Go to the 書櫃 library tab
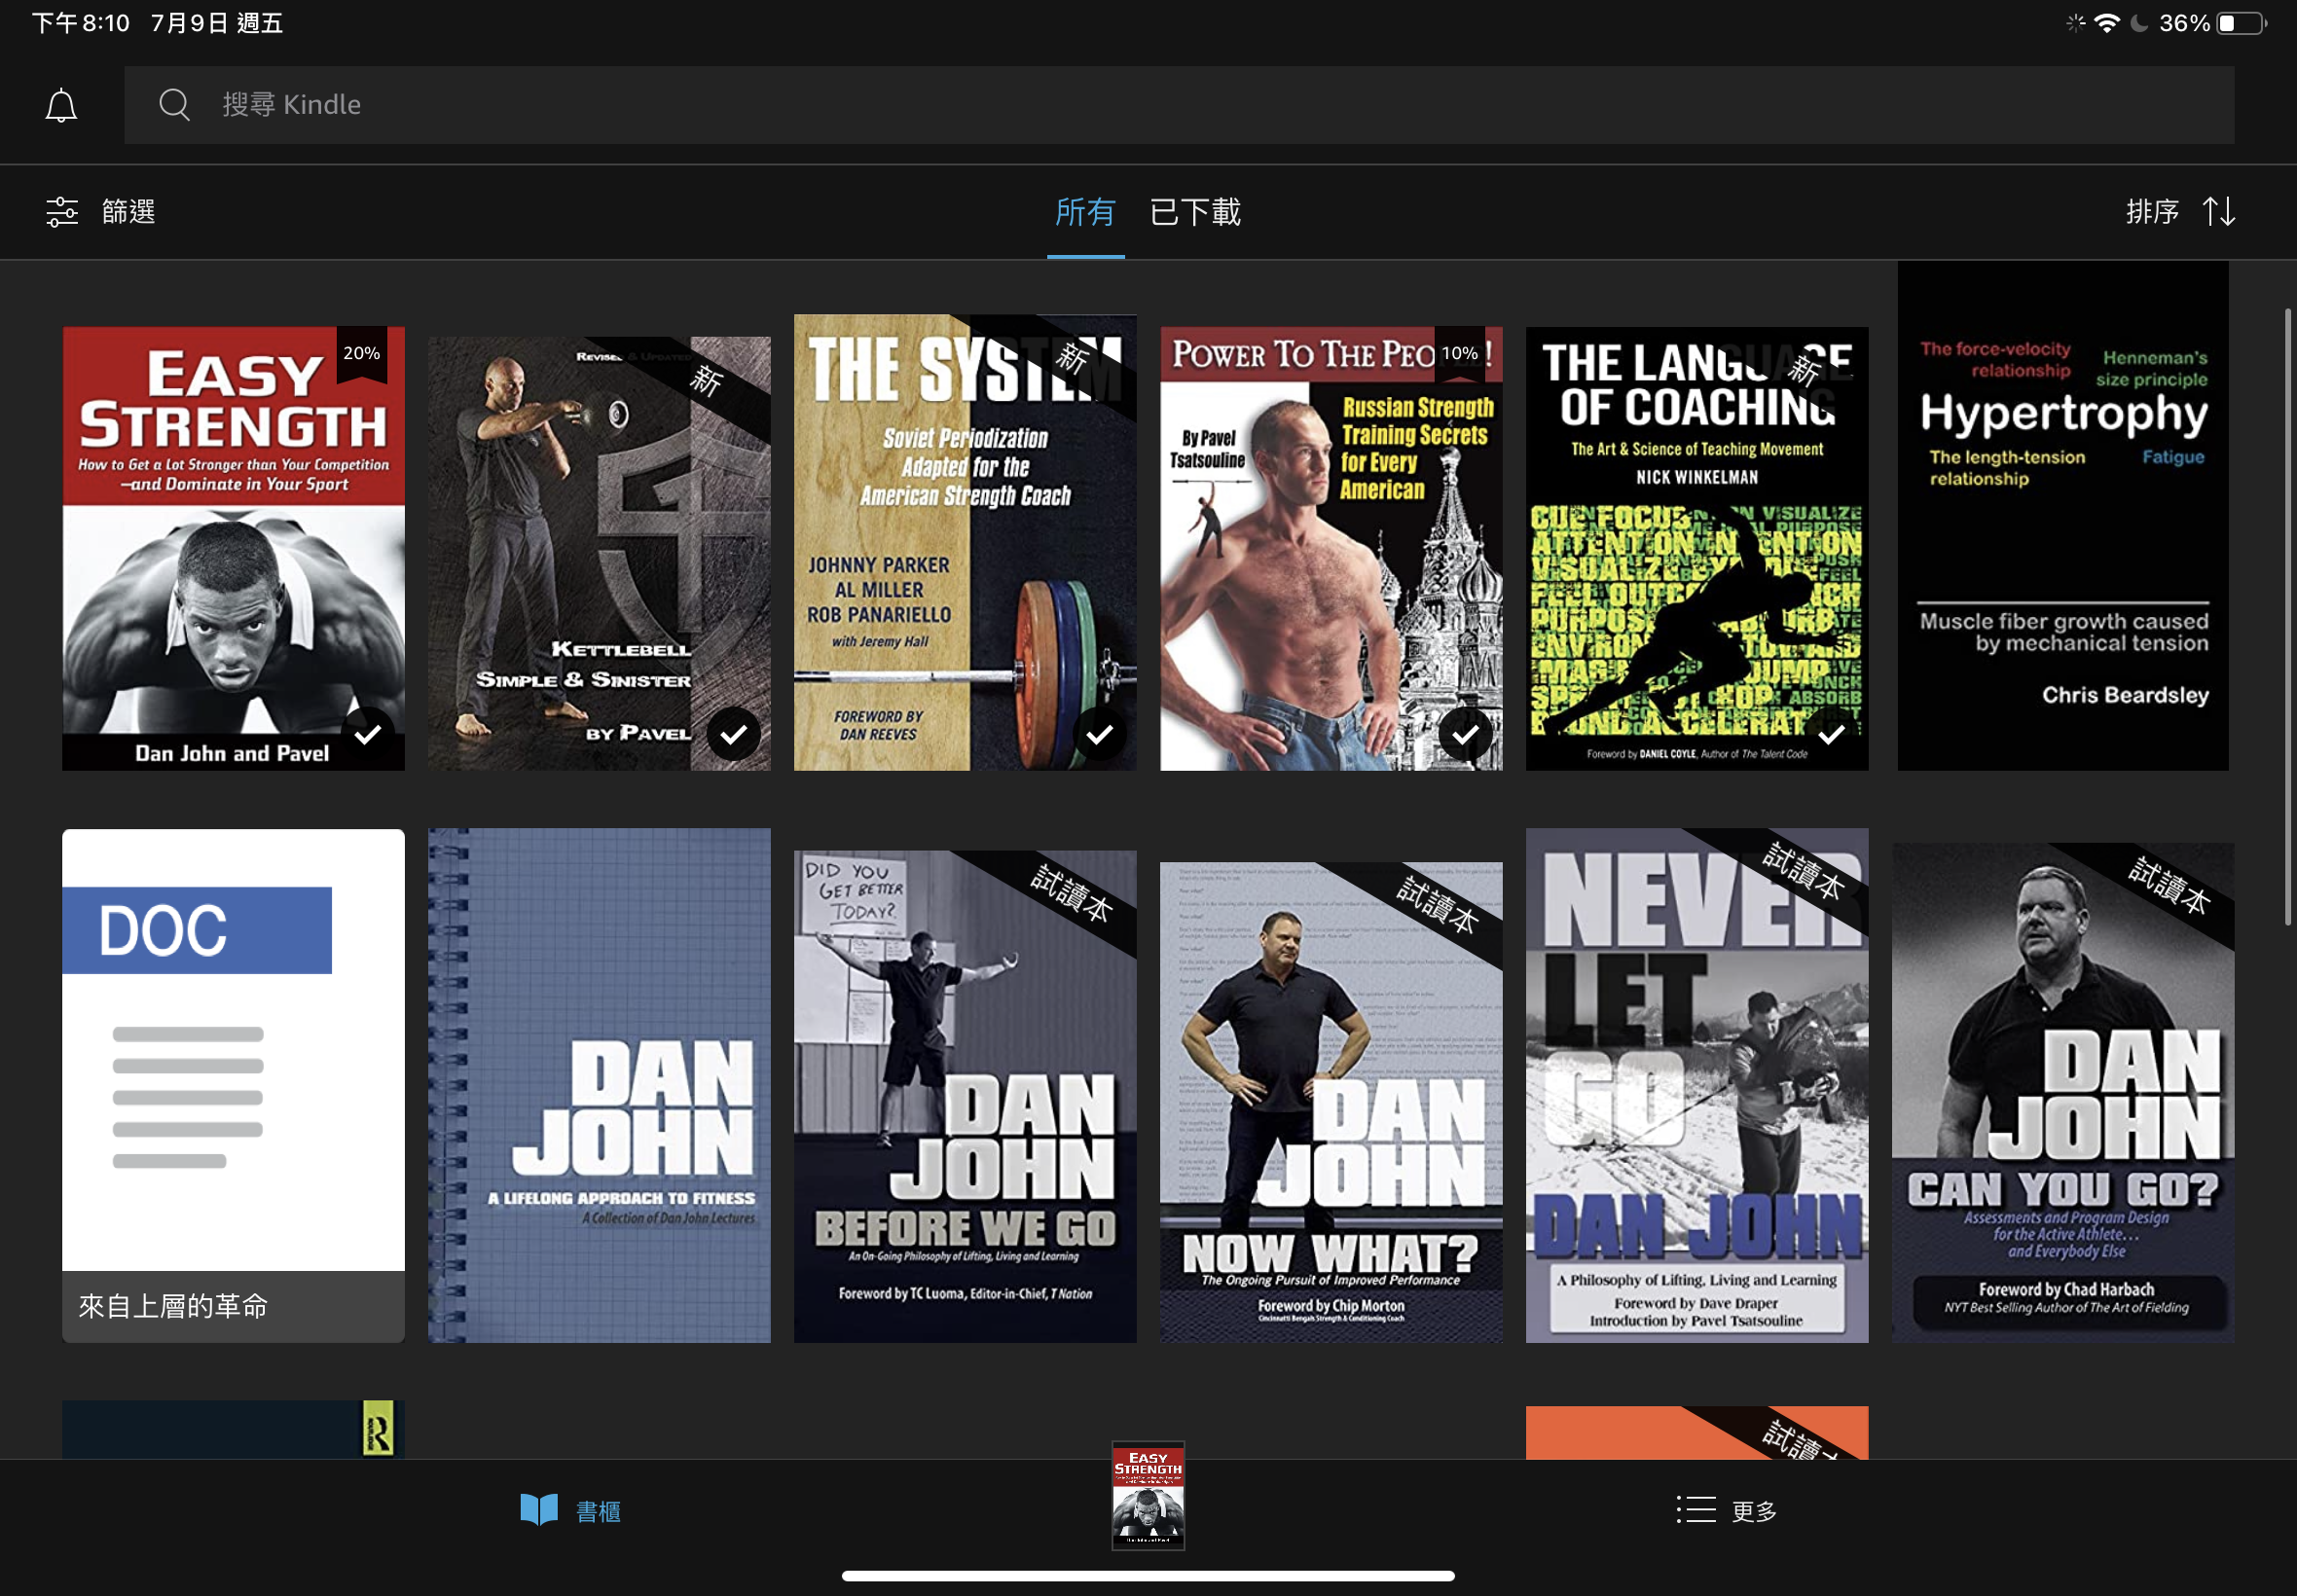The height and width of the screenshot is (1596, 2297). pyautogui.click(x=571, y=1510)
